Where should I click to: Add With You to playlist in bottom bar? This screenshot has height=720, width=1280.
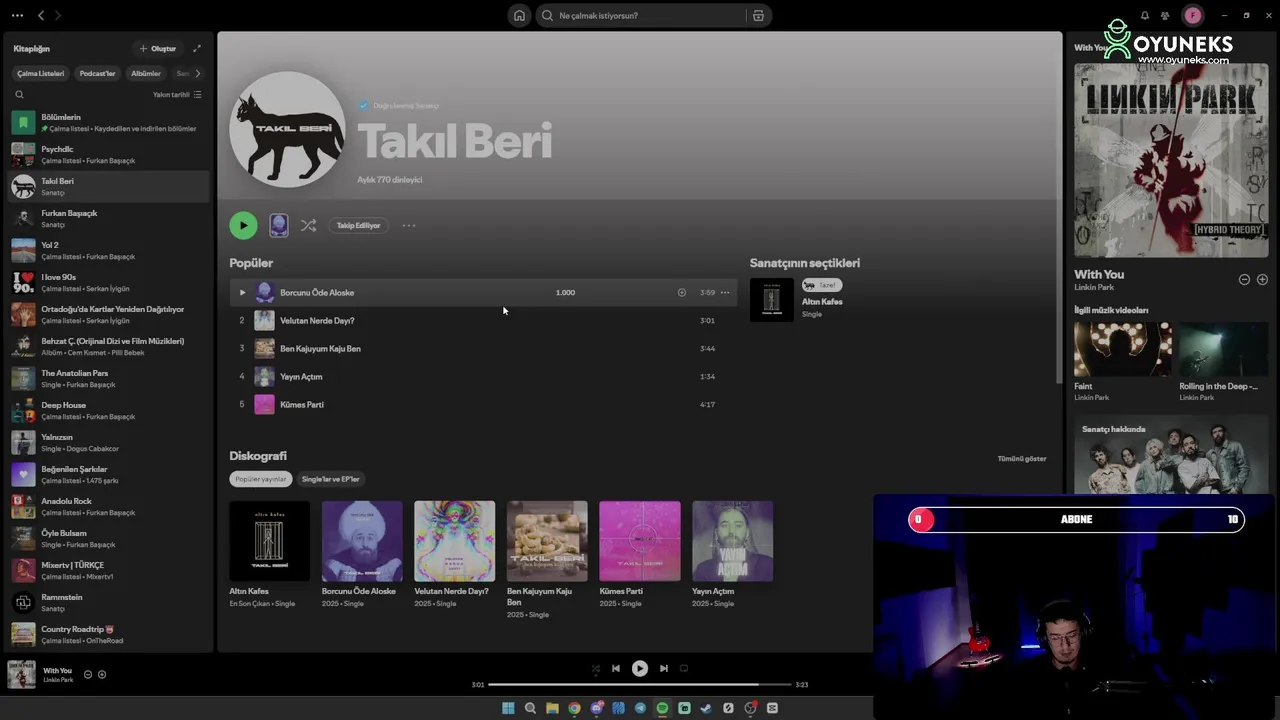[102, 674]
